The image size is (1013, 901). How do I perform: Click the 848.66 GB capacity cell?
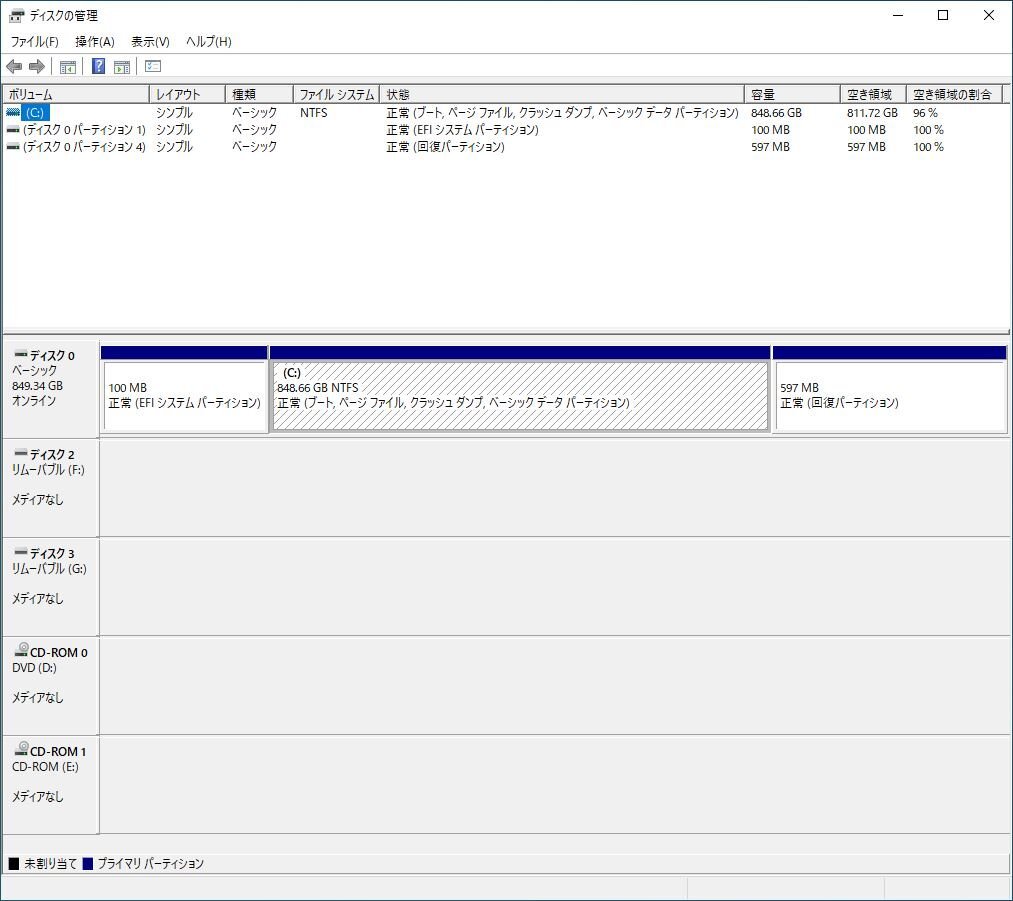coord(776,112)
